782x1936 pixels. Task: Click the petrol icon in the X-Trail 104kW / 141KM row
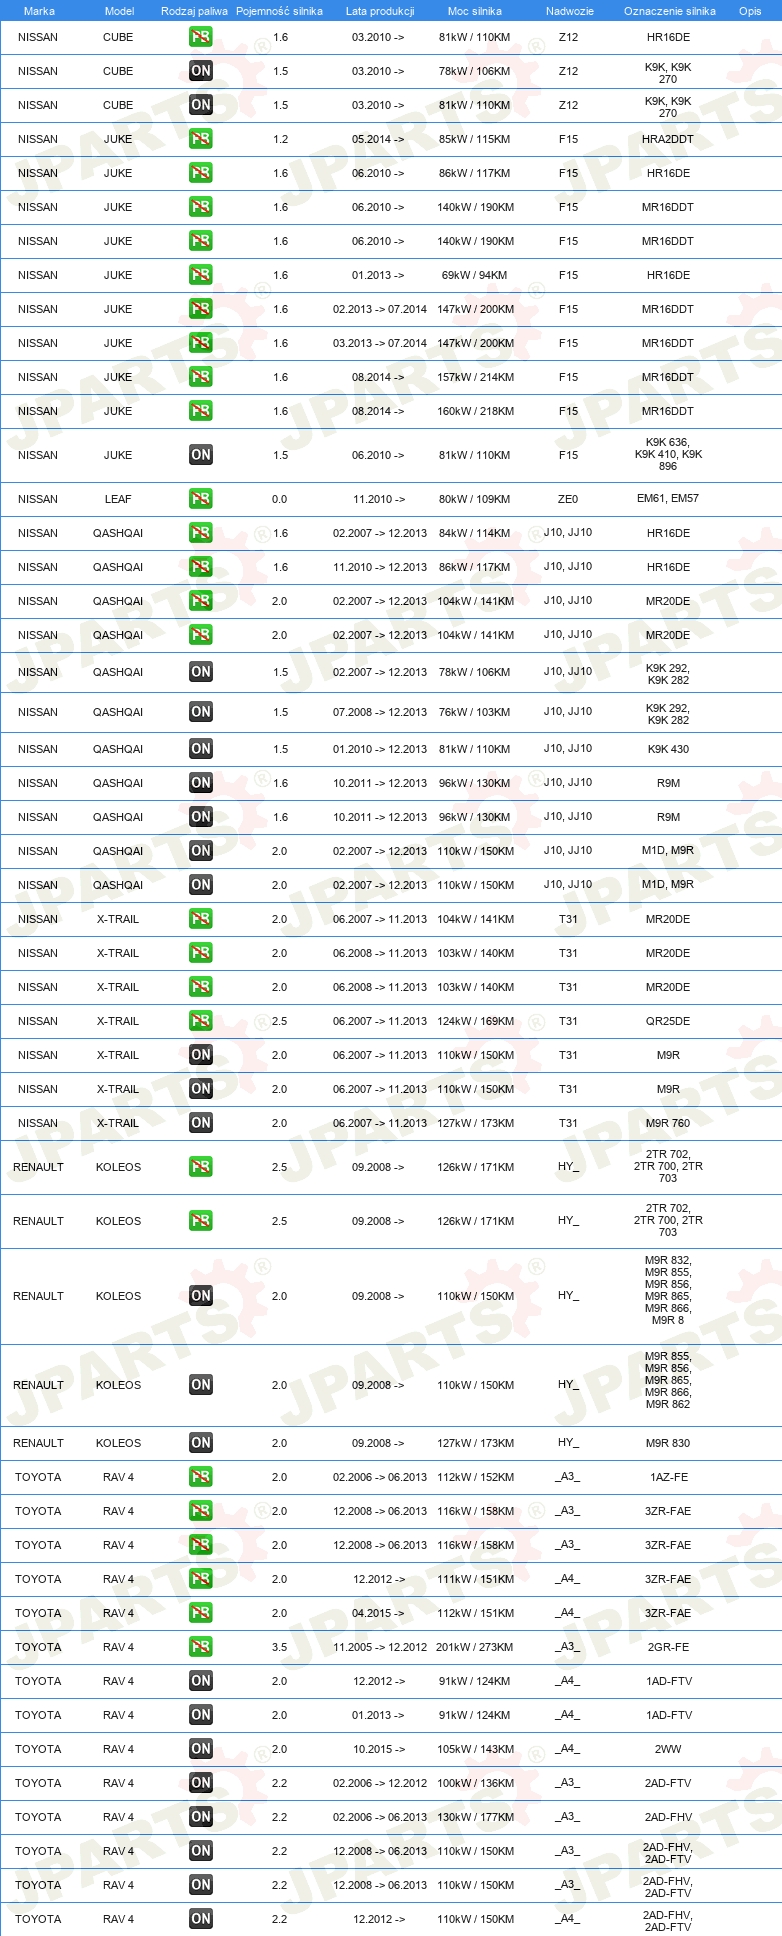[x=201, y=919]
